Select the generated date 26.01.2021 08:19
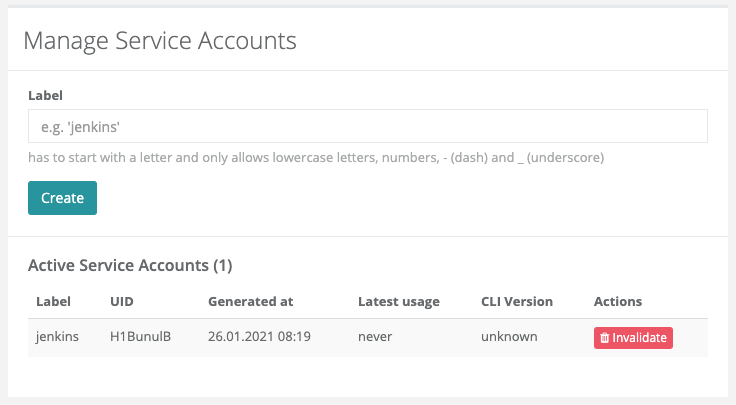736x405 pixels. click(259, 336)
